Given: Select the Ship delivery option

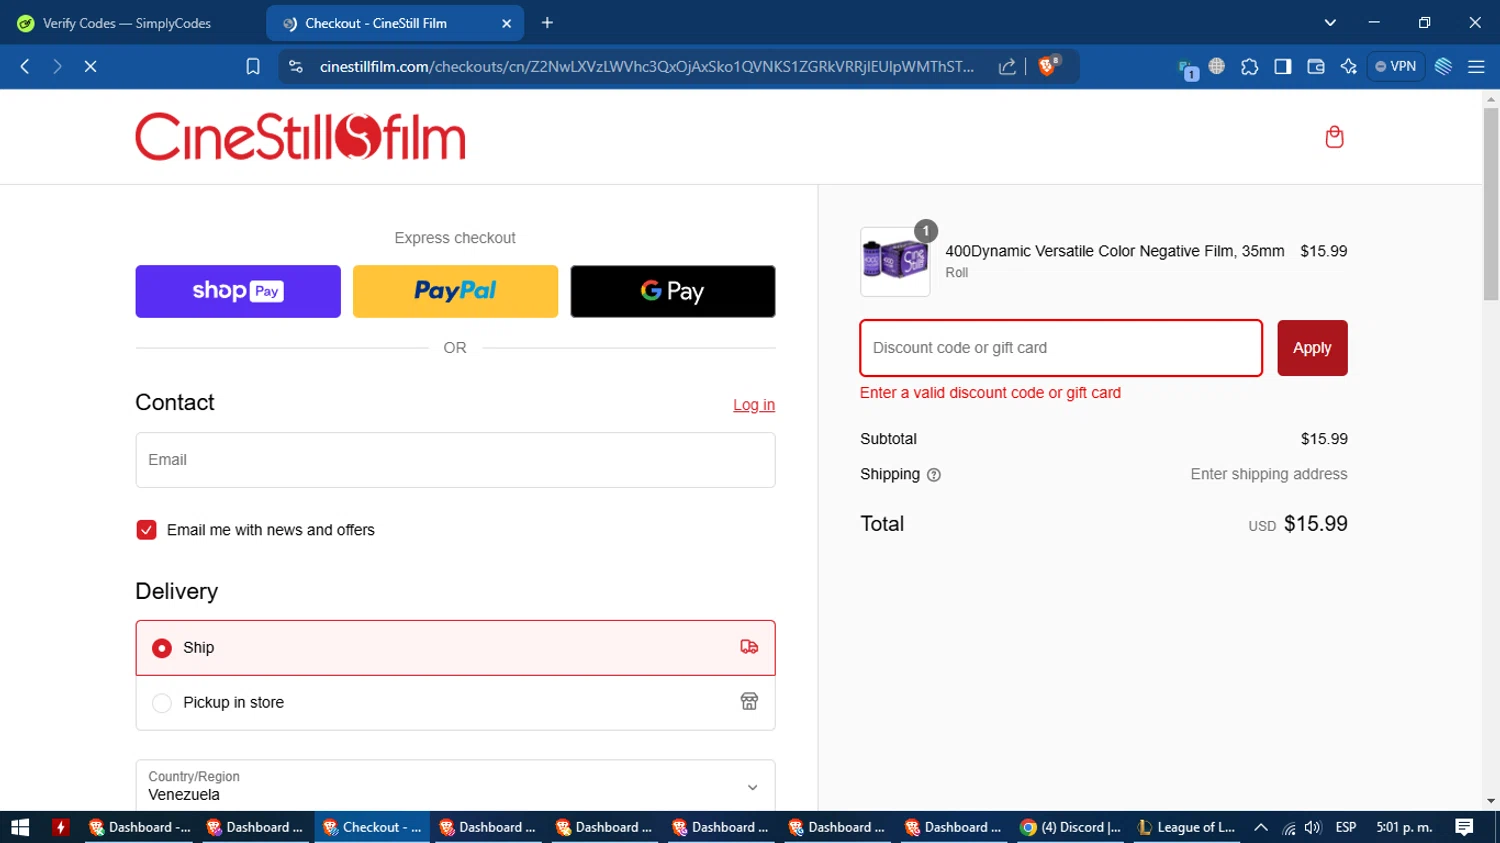Looking at the screenshot, I should coord(455,648).
